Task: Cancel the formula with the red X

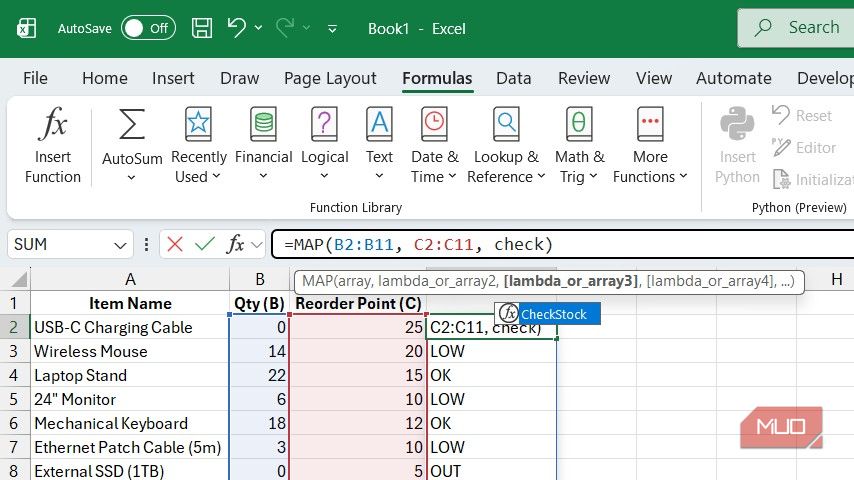Action: 175,244
